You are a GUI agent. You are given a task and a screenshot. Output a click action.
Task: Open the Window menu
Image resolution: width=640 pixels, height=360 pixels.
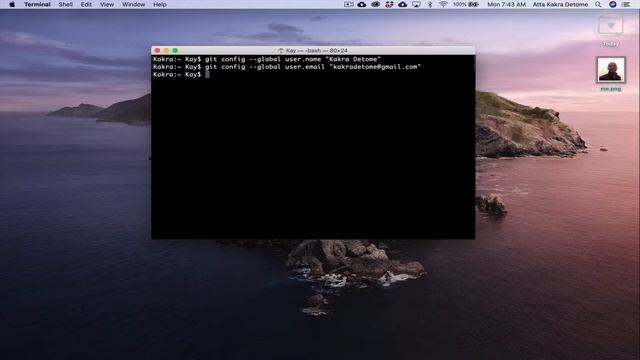tap(133, 4)
